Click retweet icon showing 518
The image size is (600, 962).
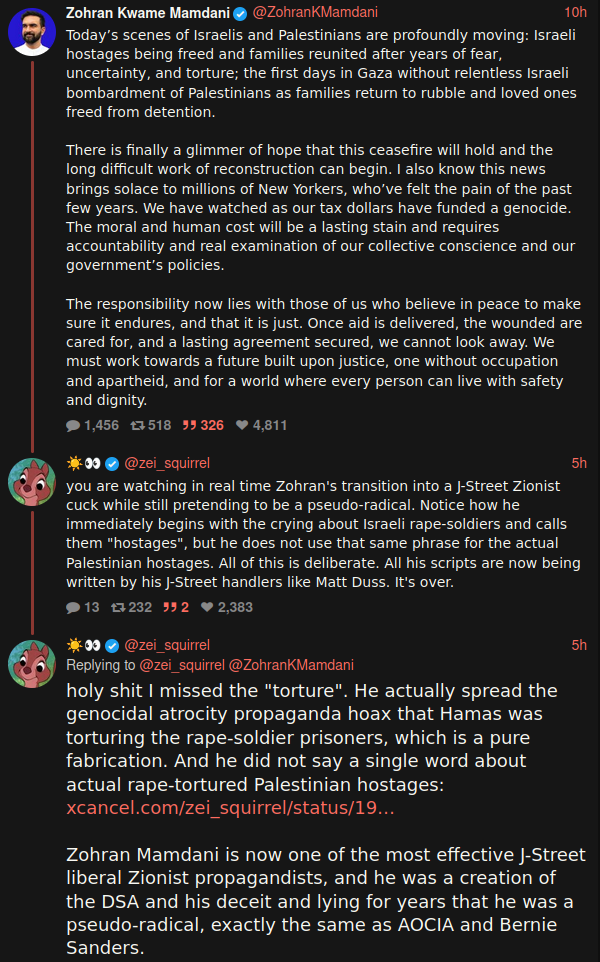138,425
